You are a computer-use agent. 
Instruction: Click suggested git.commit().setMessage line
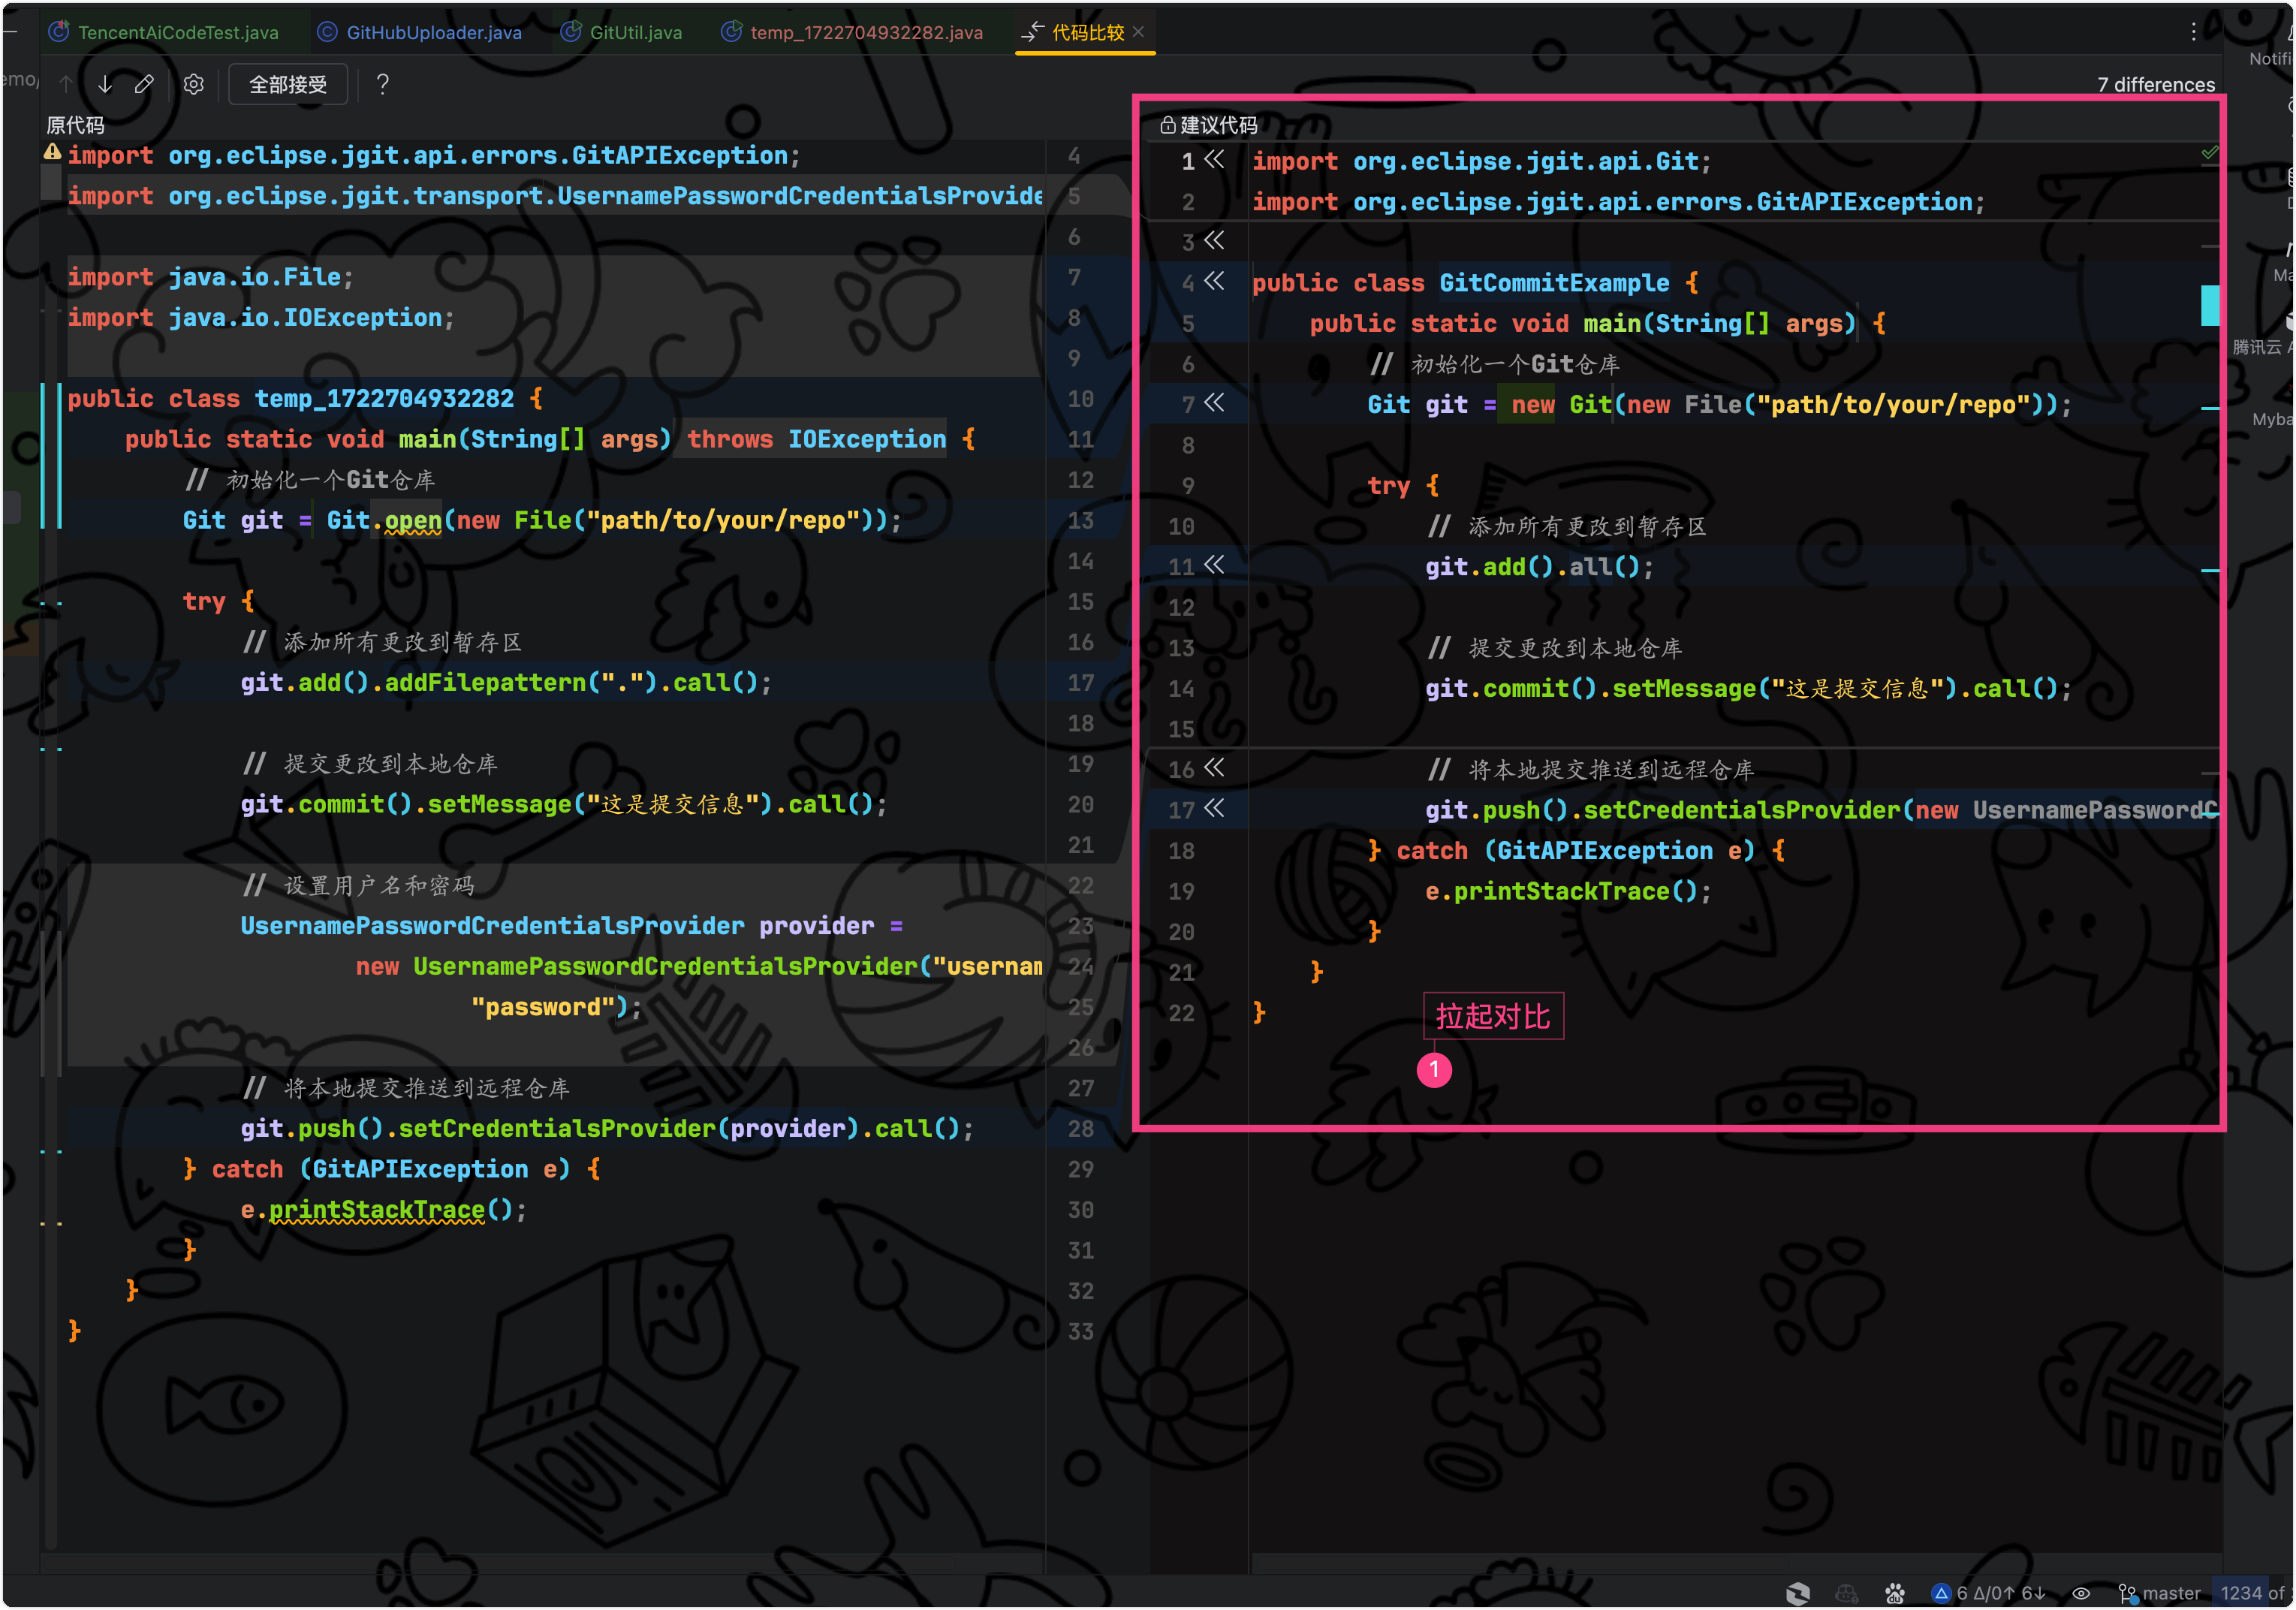(x=1749, y=689)
